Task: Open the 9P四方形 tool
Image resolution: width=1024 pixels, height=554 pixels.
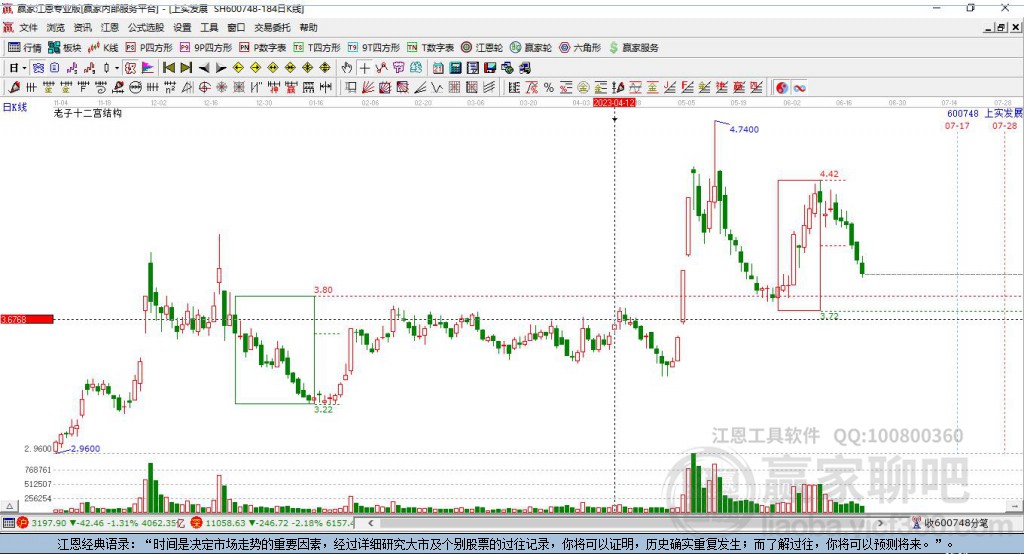Action: coord(206,48)
